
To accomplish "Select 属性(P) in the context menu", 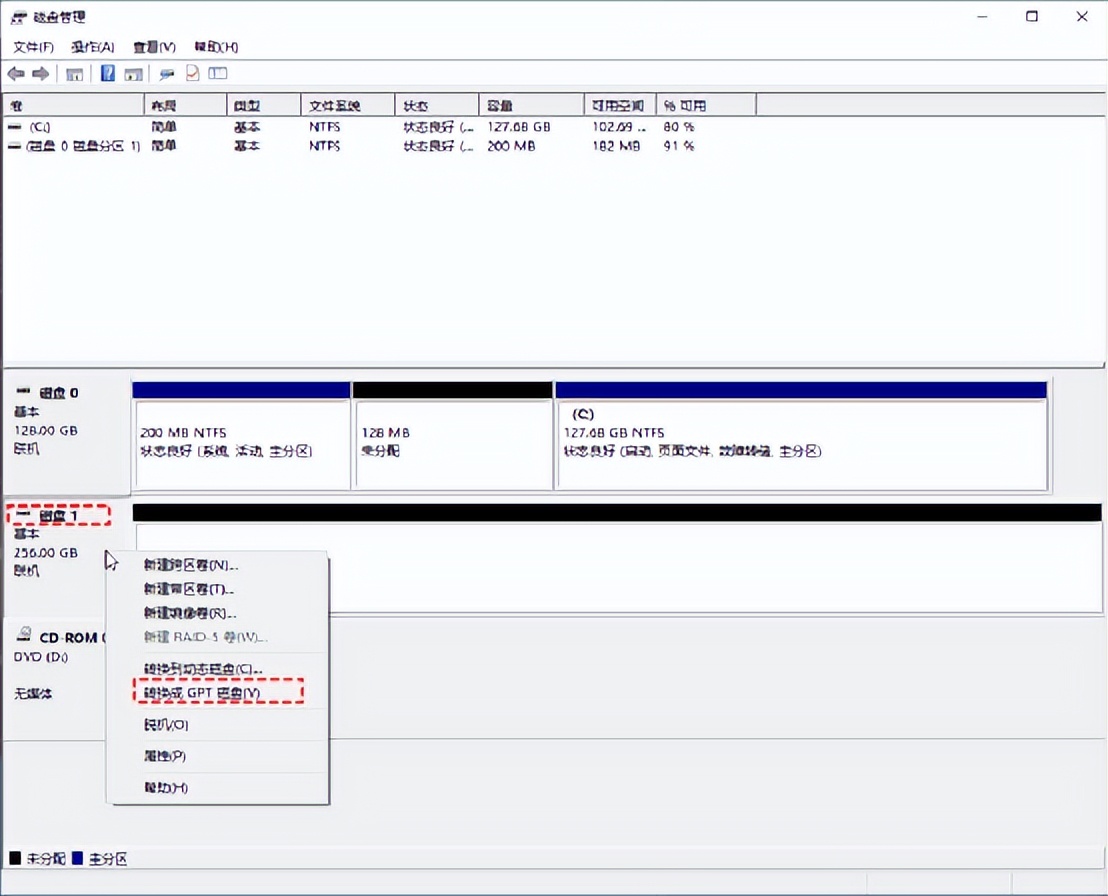I will (x=165, y=756).
